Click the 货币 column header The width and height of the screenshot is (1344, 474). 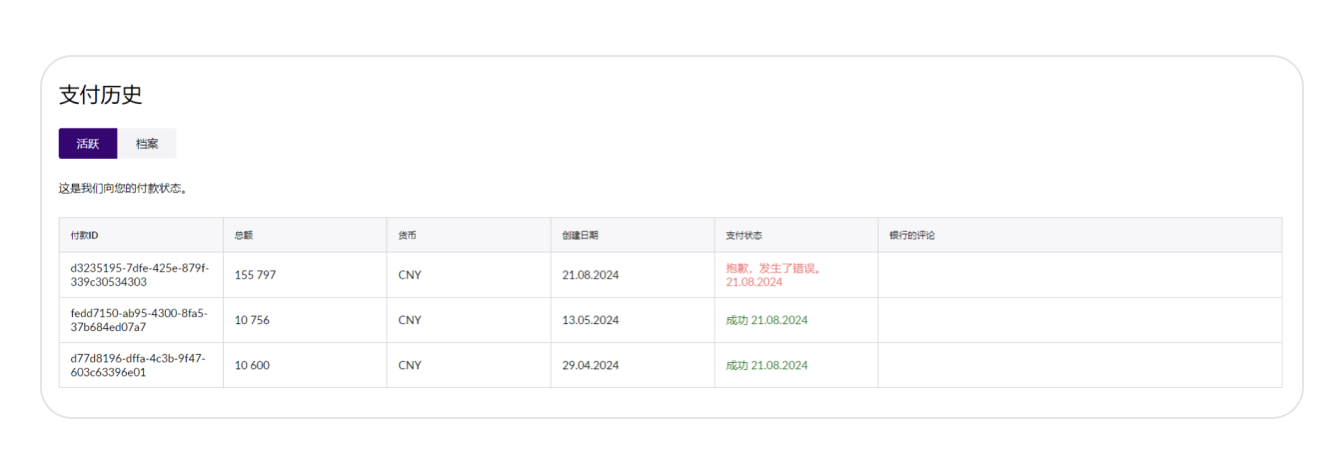coord(407,235)
